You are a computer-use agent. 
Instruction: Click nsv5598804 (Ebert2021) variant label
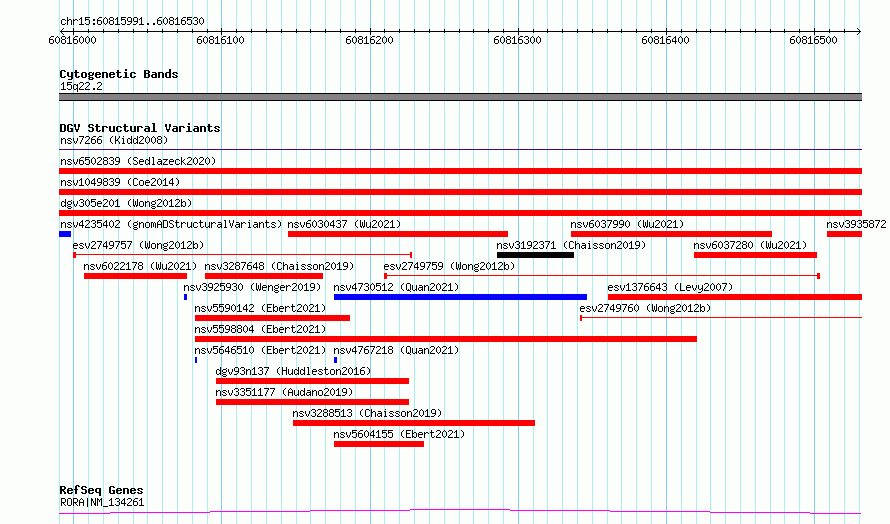(x=261, y=329)
